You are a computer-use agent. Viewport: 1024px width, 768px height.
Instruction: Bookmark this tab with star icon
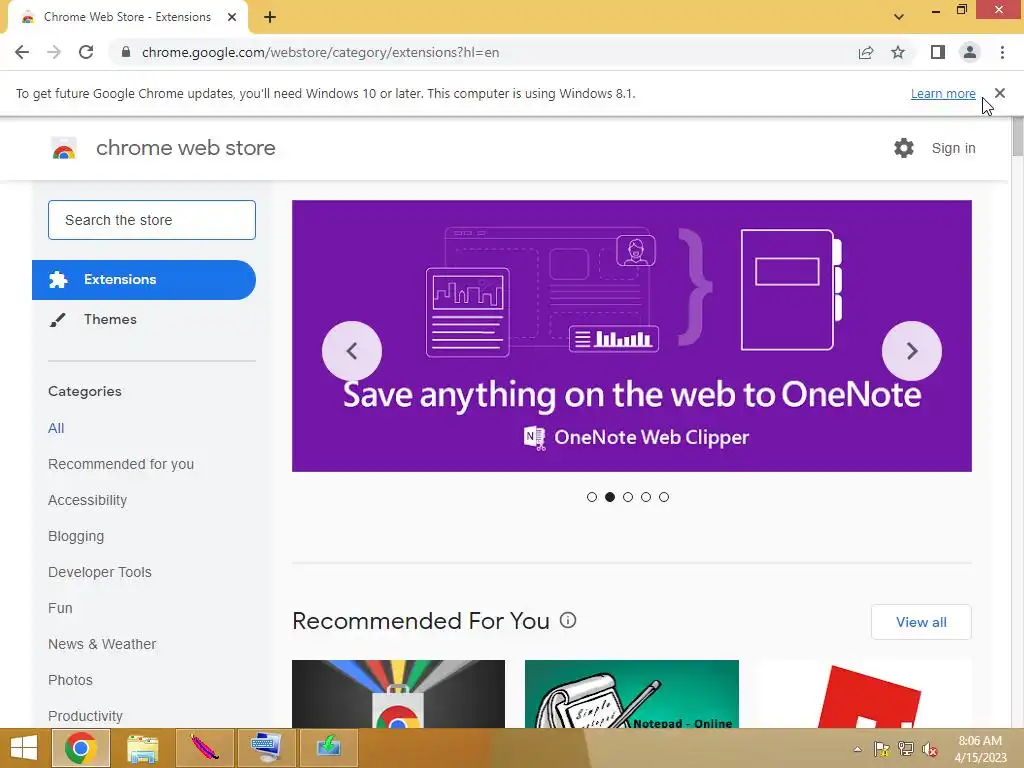(898, 52)
